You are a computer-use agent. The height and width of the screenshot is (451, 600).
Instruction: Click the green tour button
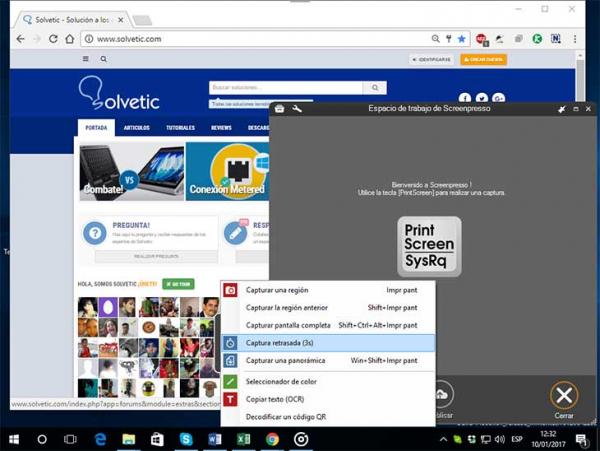178,284
